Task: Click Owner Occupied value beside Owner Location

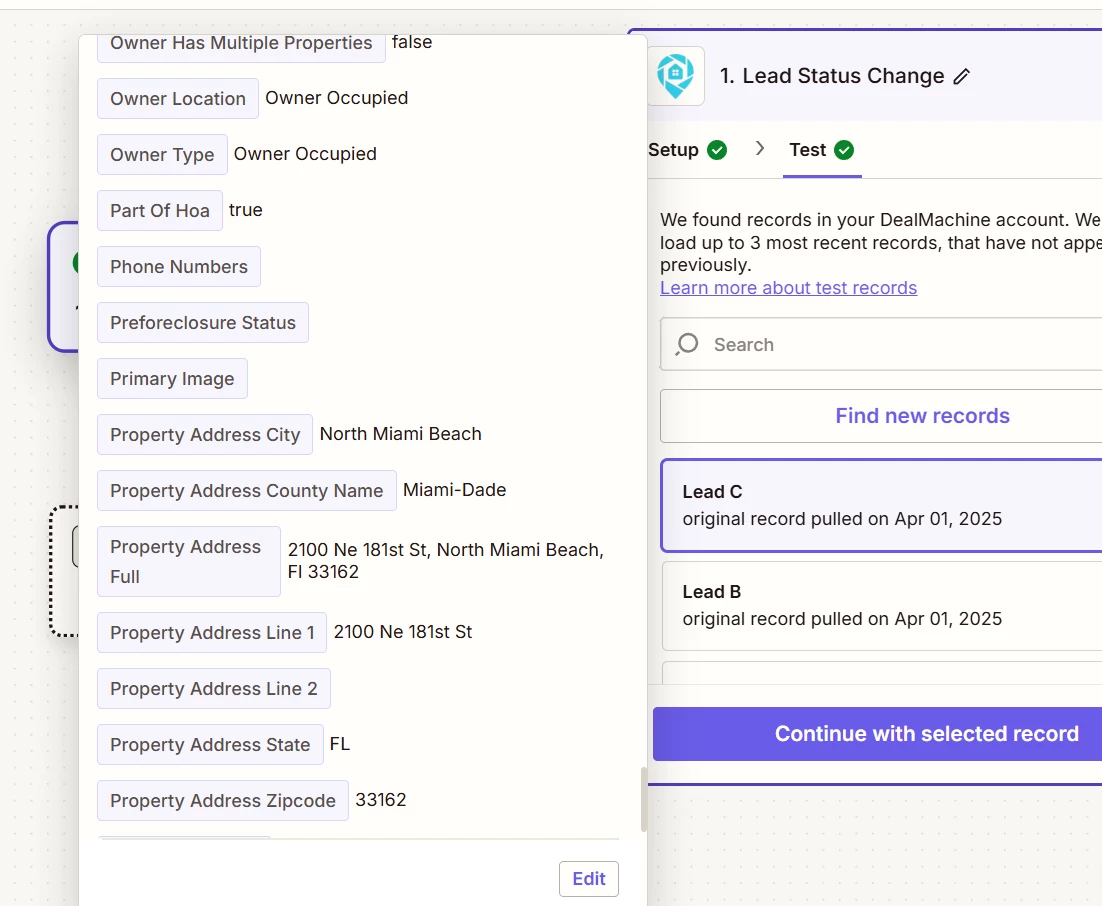Action: [337, 98]
